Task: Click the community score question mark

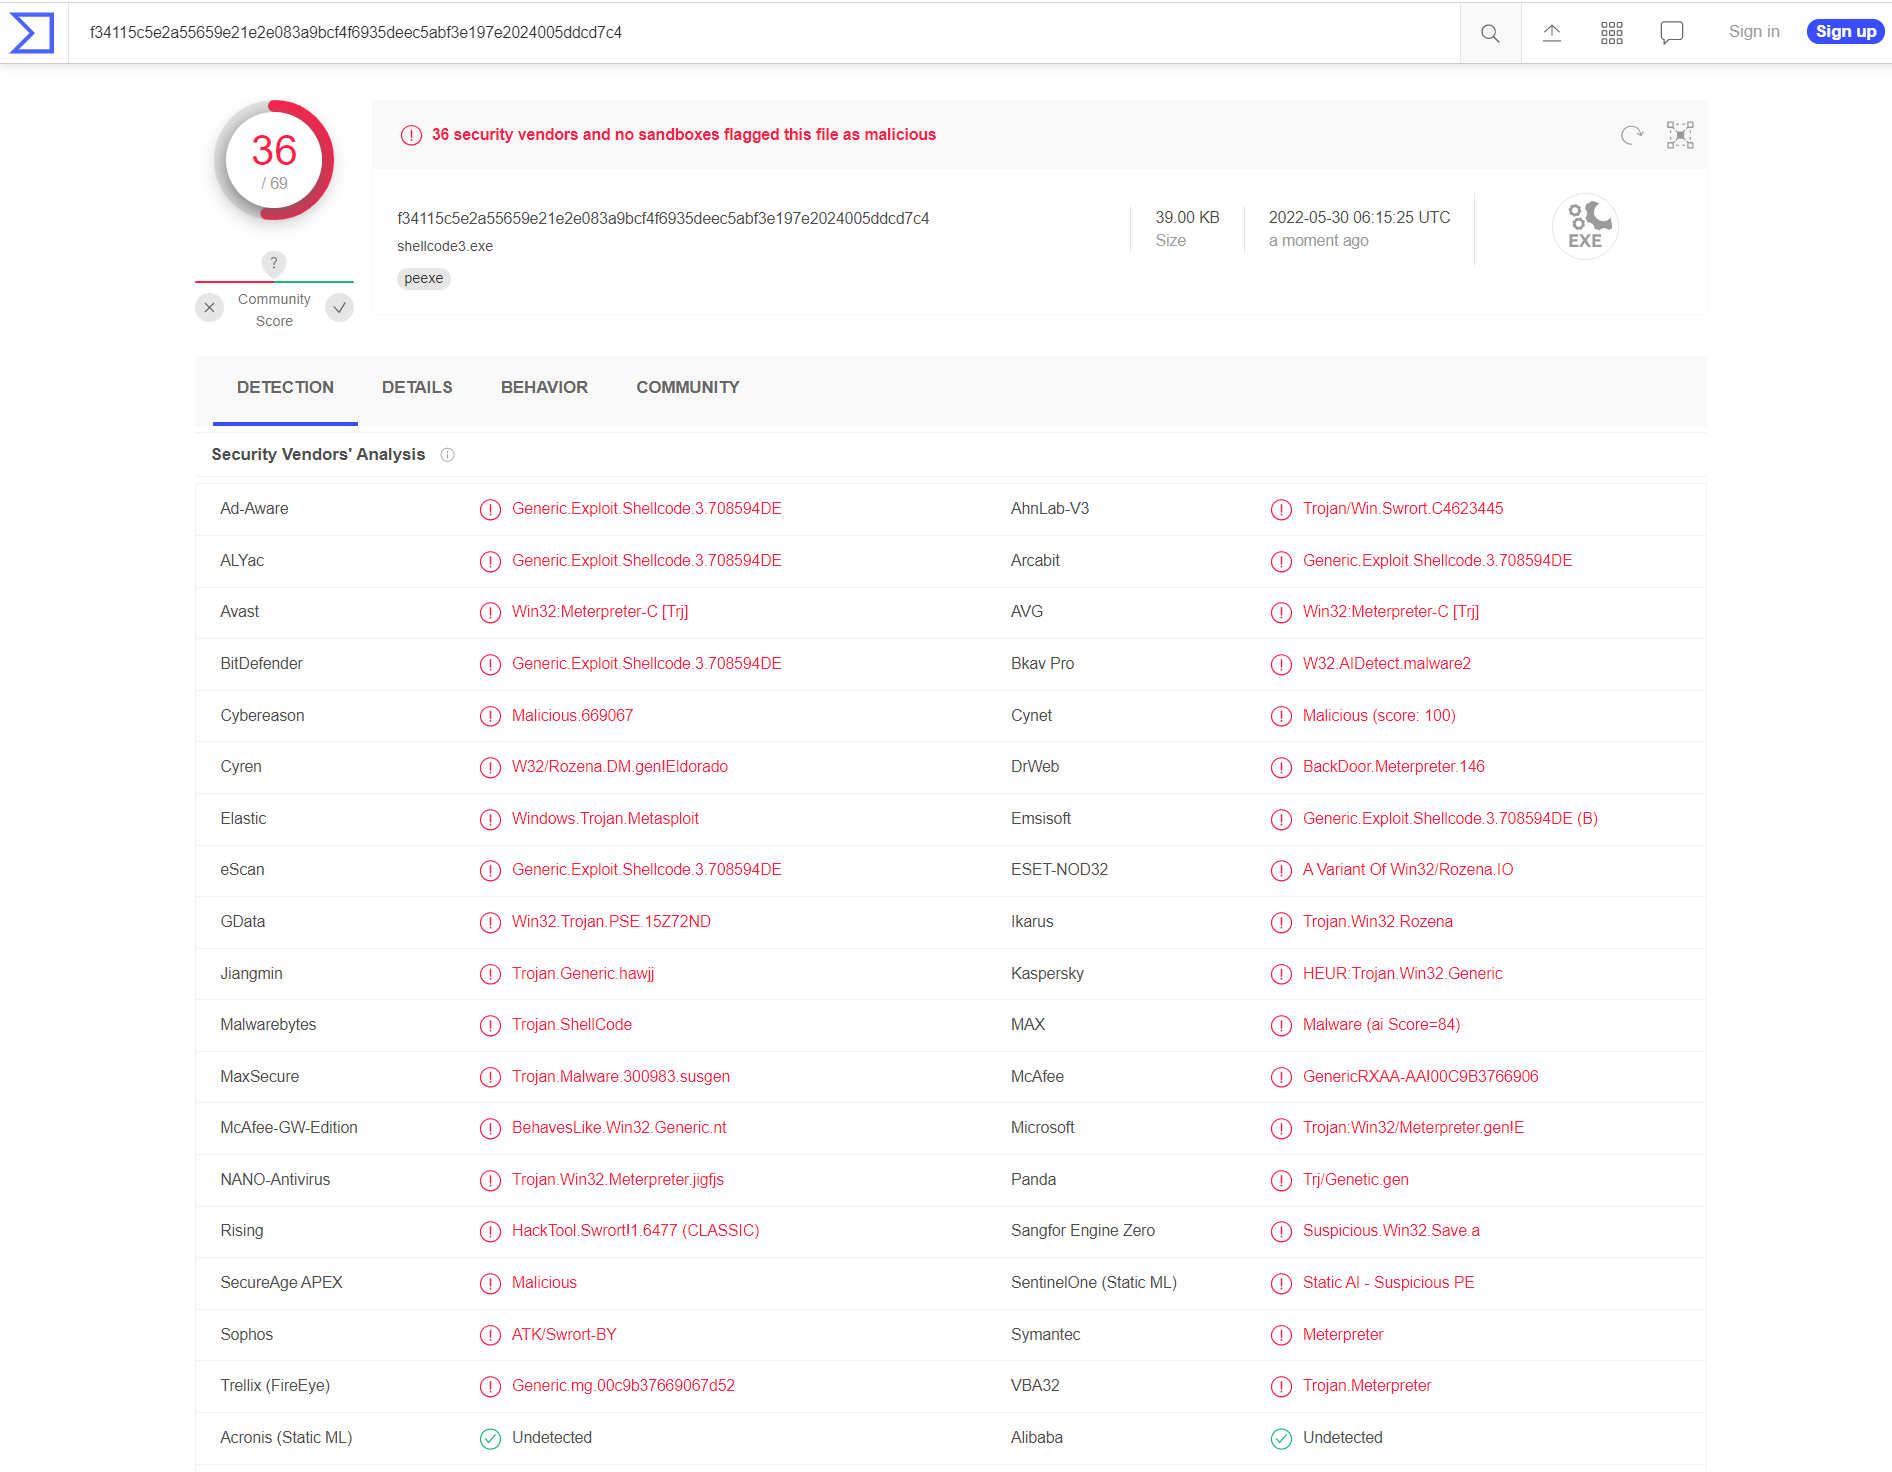Action: (x=274, y=263)
